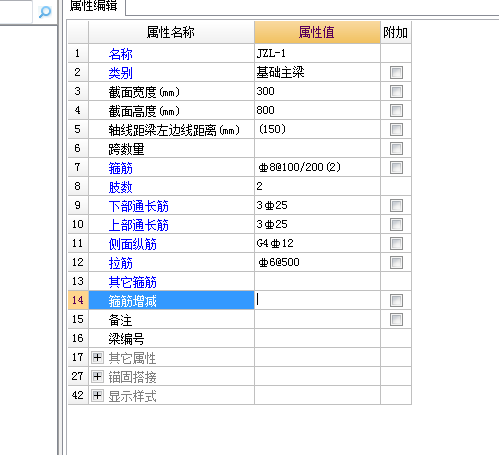The image size is (499, 455).
Task: Toggle the 附加 checkbox for 跨数量
Action: [x=396, y=148]
